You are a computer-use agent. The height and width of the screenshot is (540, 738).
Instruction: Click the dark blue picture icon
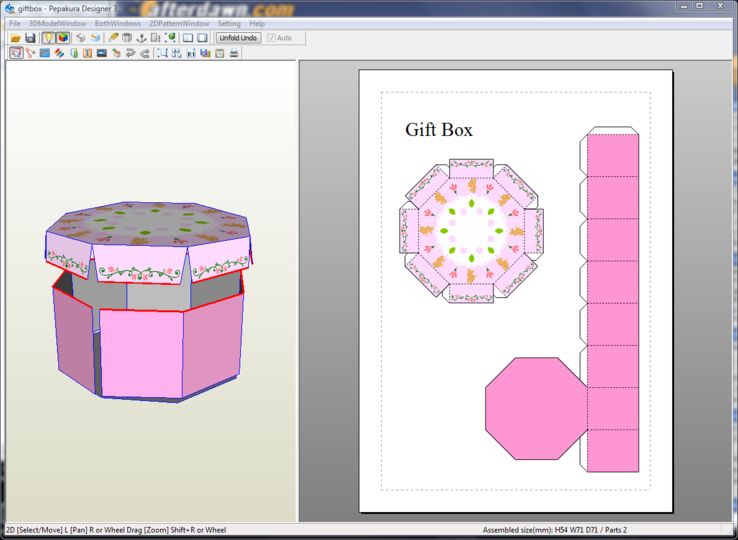pyautogui.click(x=102, y=53)
